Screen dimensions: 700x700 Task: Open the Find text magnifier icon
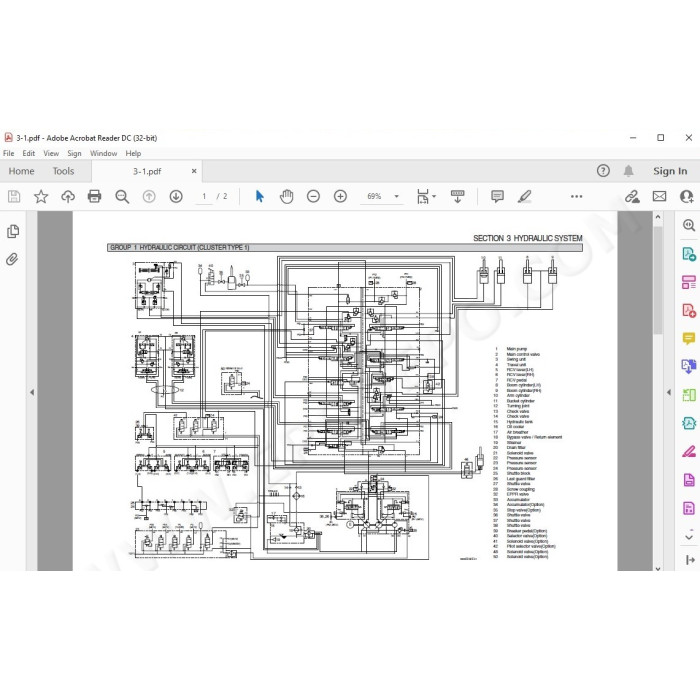pyautogui.click(x=122, y=196)
